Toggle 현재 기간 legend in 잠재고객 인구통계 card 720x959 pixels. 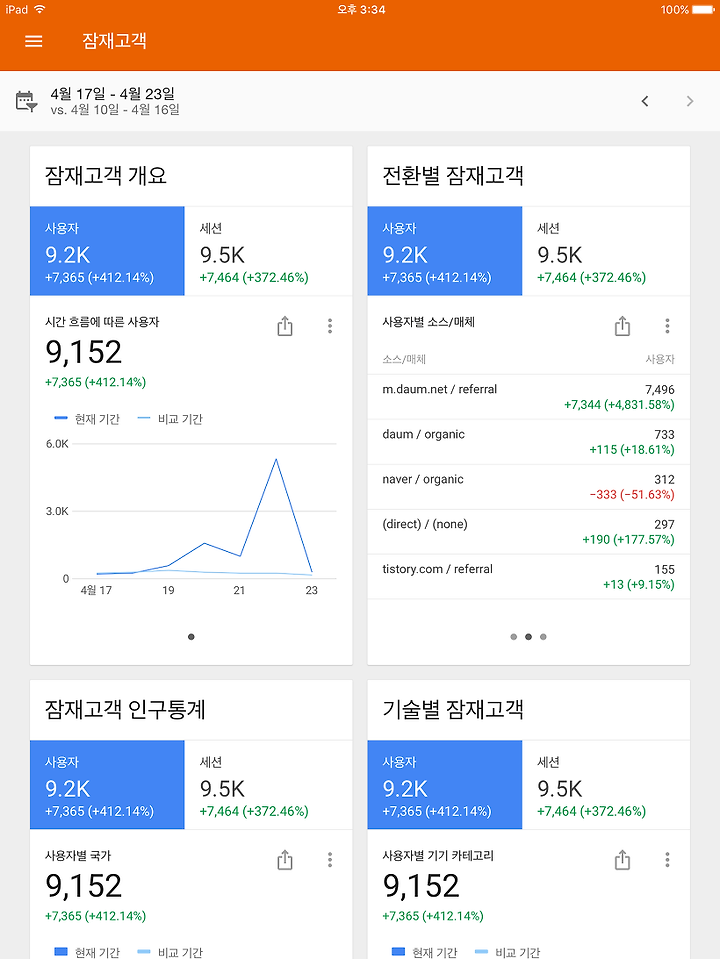coord(87,952)
